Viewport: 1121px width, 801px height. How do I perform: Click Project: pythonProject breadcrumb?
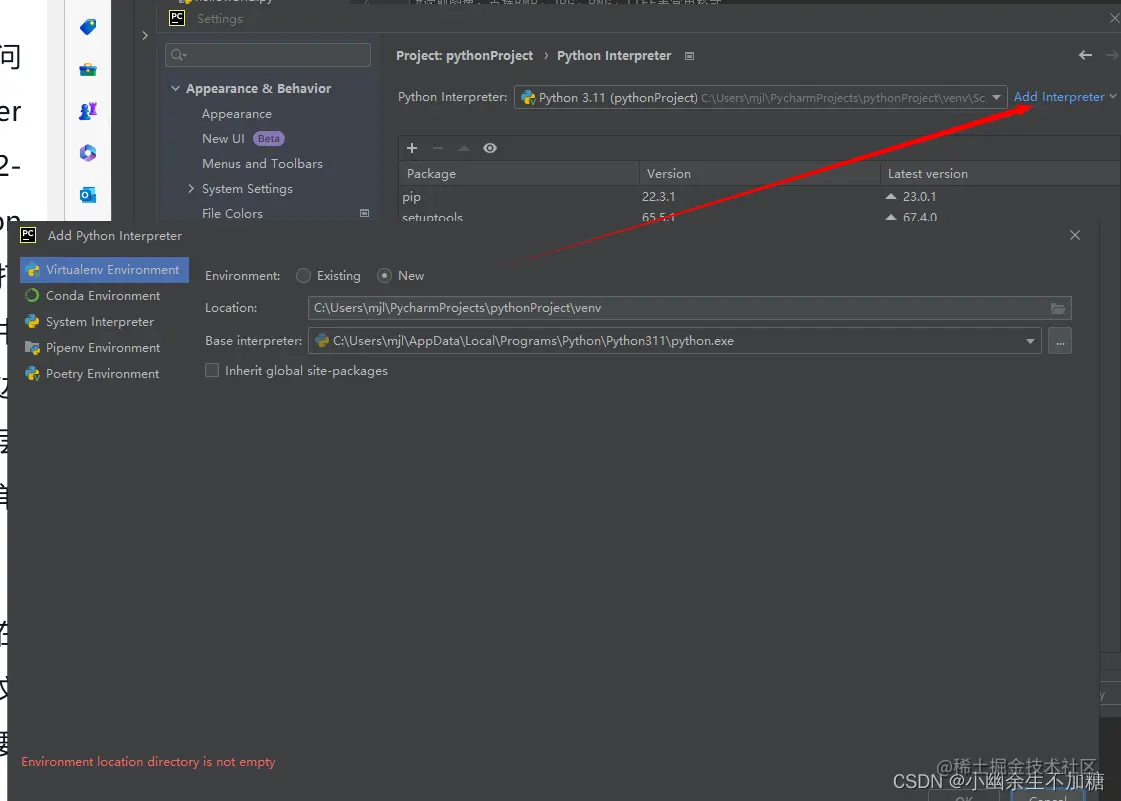[x=464, y=56]
